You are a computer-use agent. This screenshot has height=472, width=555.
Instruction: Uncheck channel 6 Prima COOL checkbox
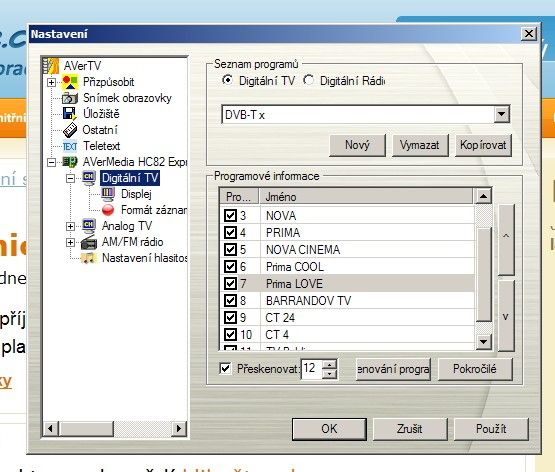(x=230, y=266)
